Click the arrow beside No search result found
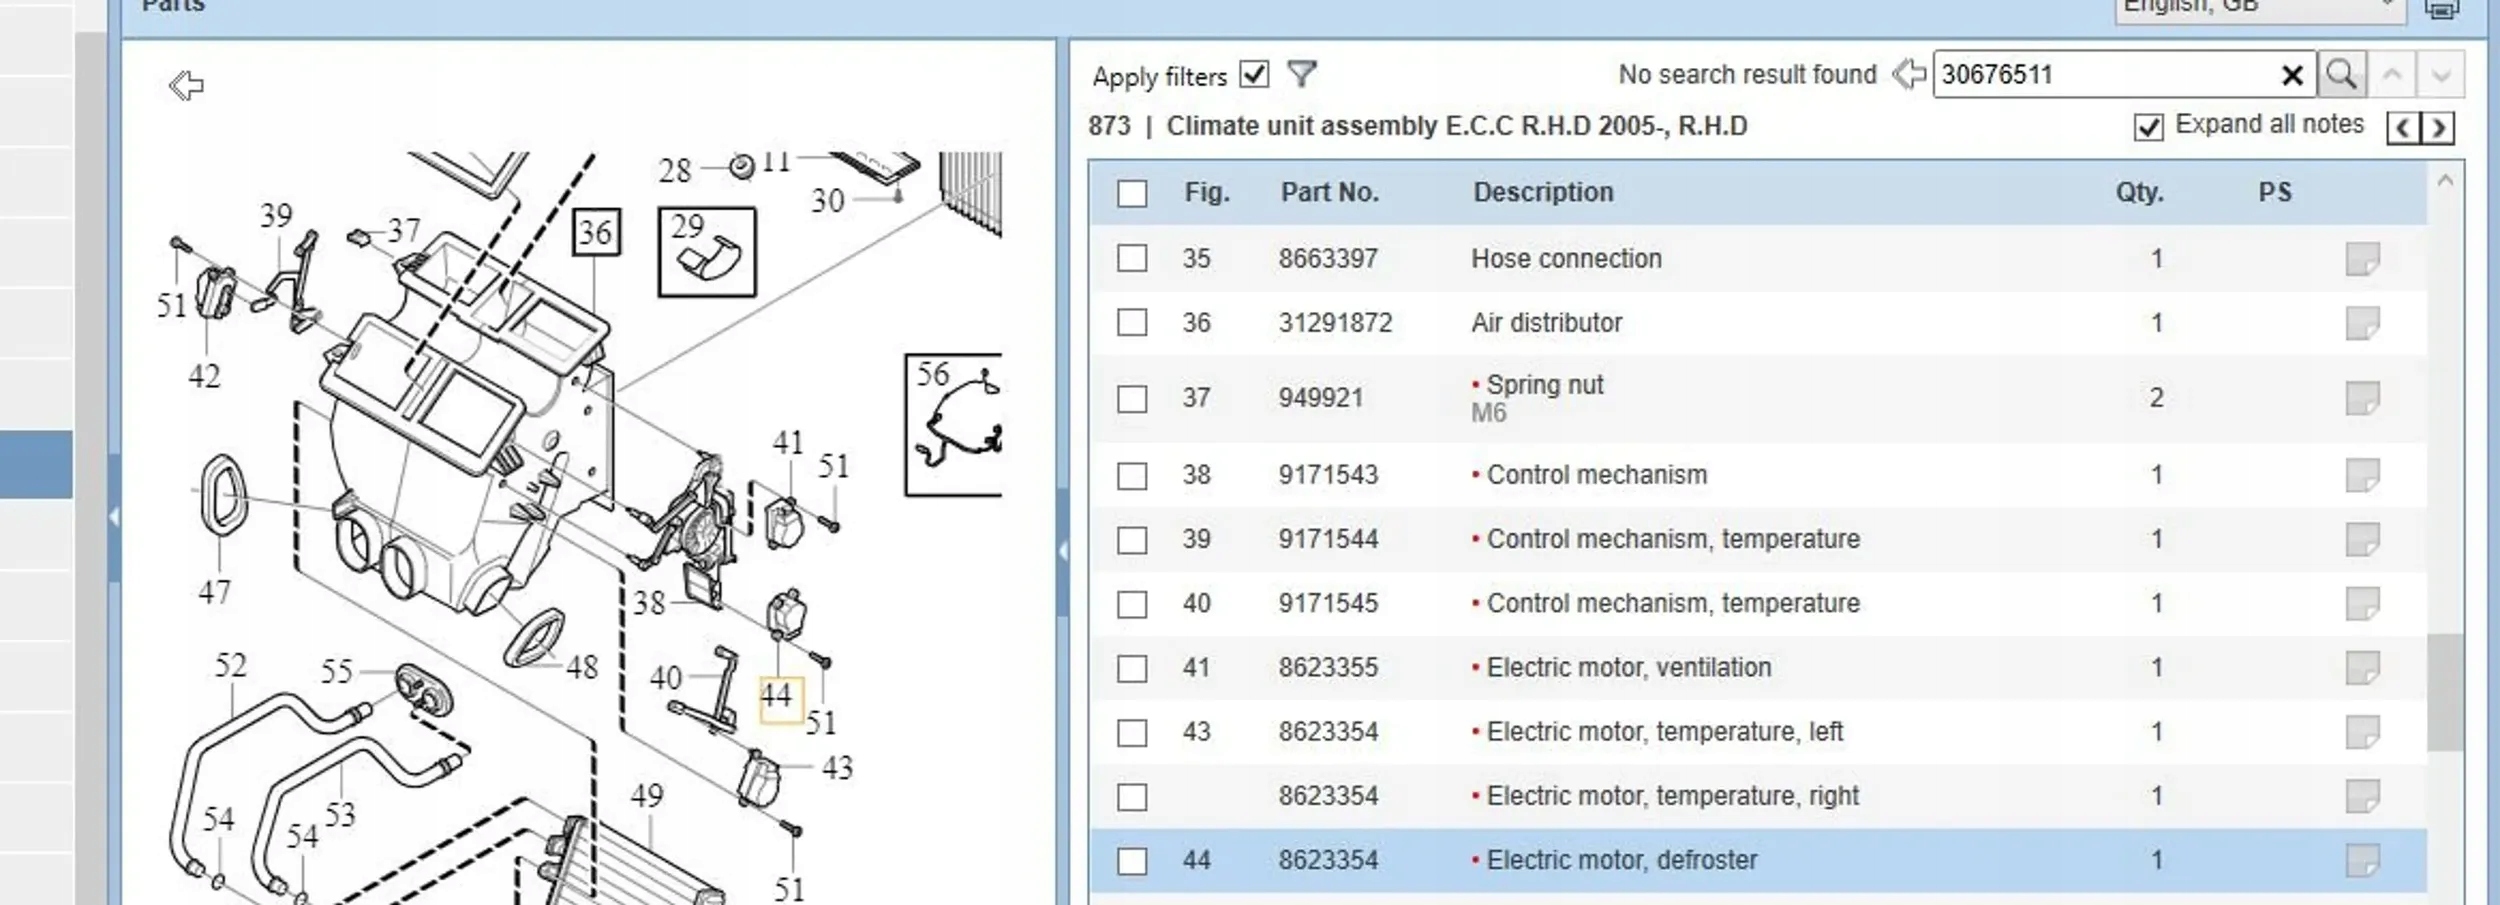This screenshot has height=905, width=2500. [1909, 74]
